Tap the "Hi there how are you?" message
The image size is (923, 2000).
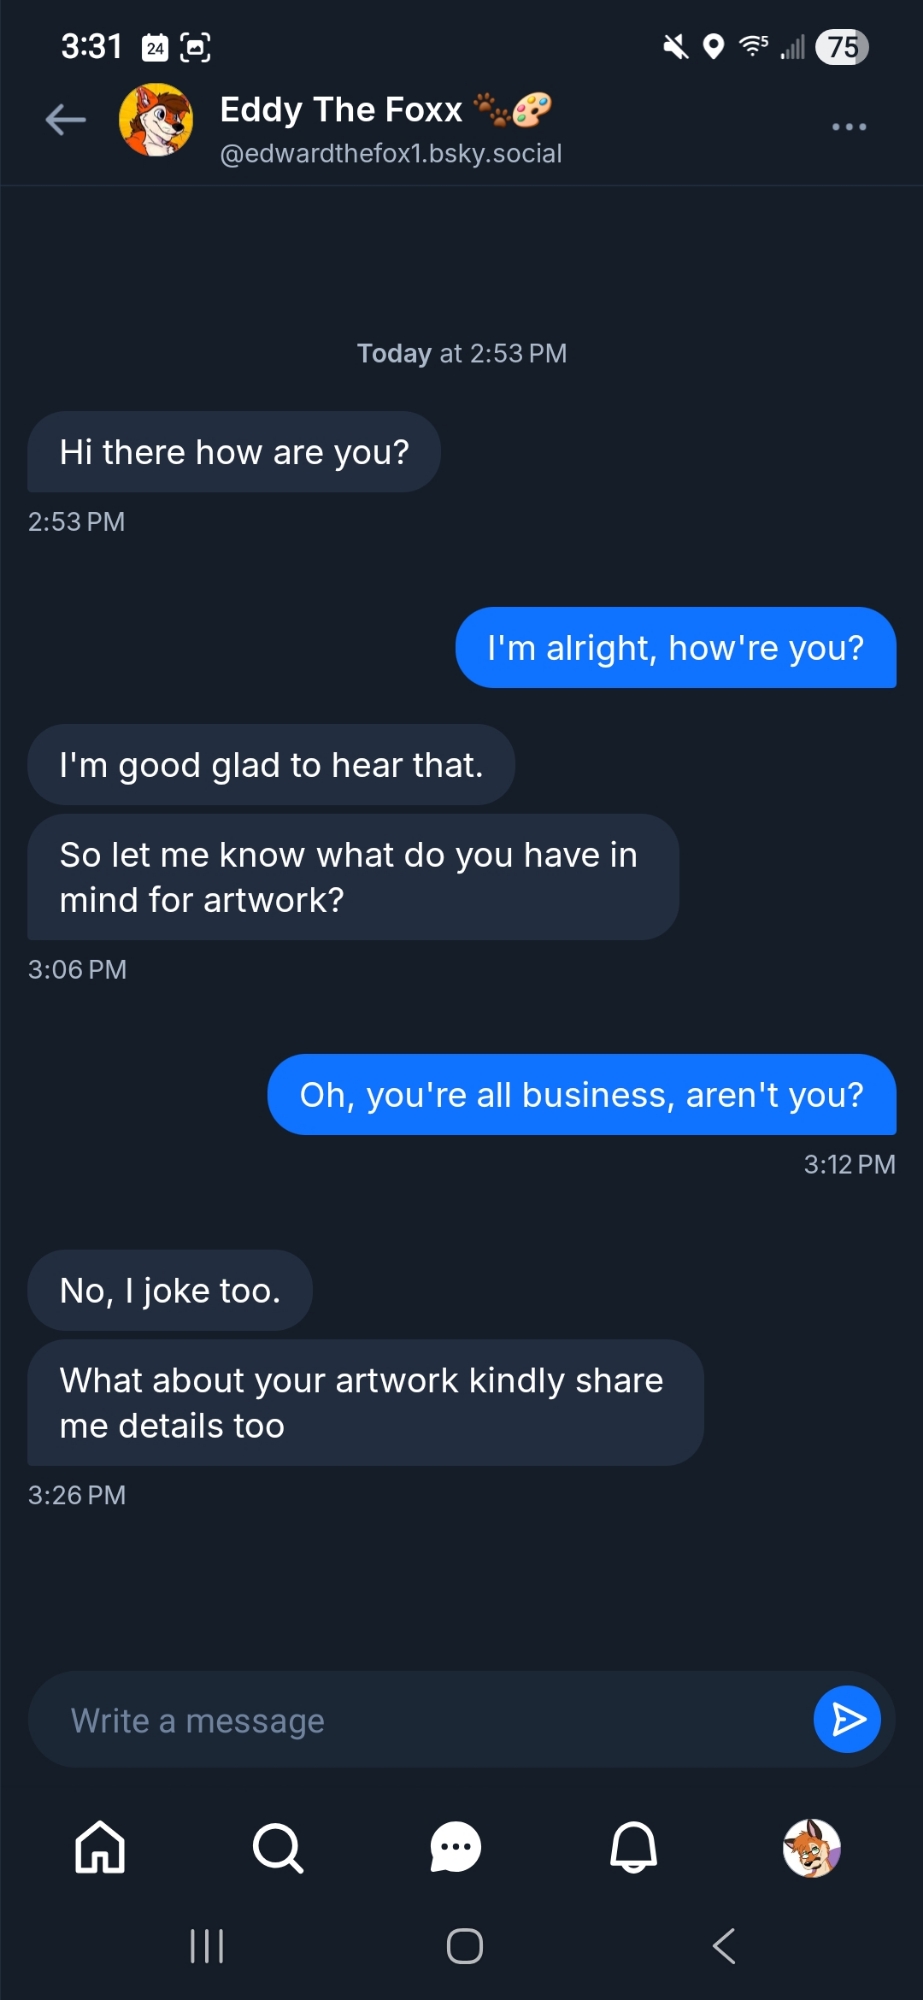[234, 452]
